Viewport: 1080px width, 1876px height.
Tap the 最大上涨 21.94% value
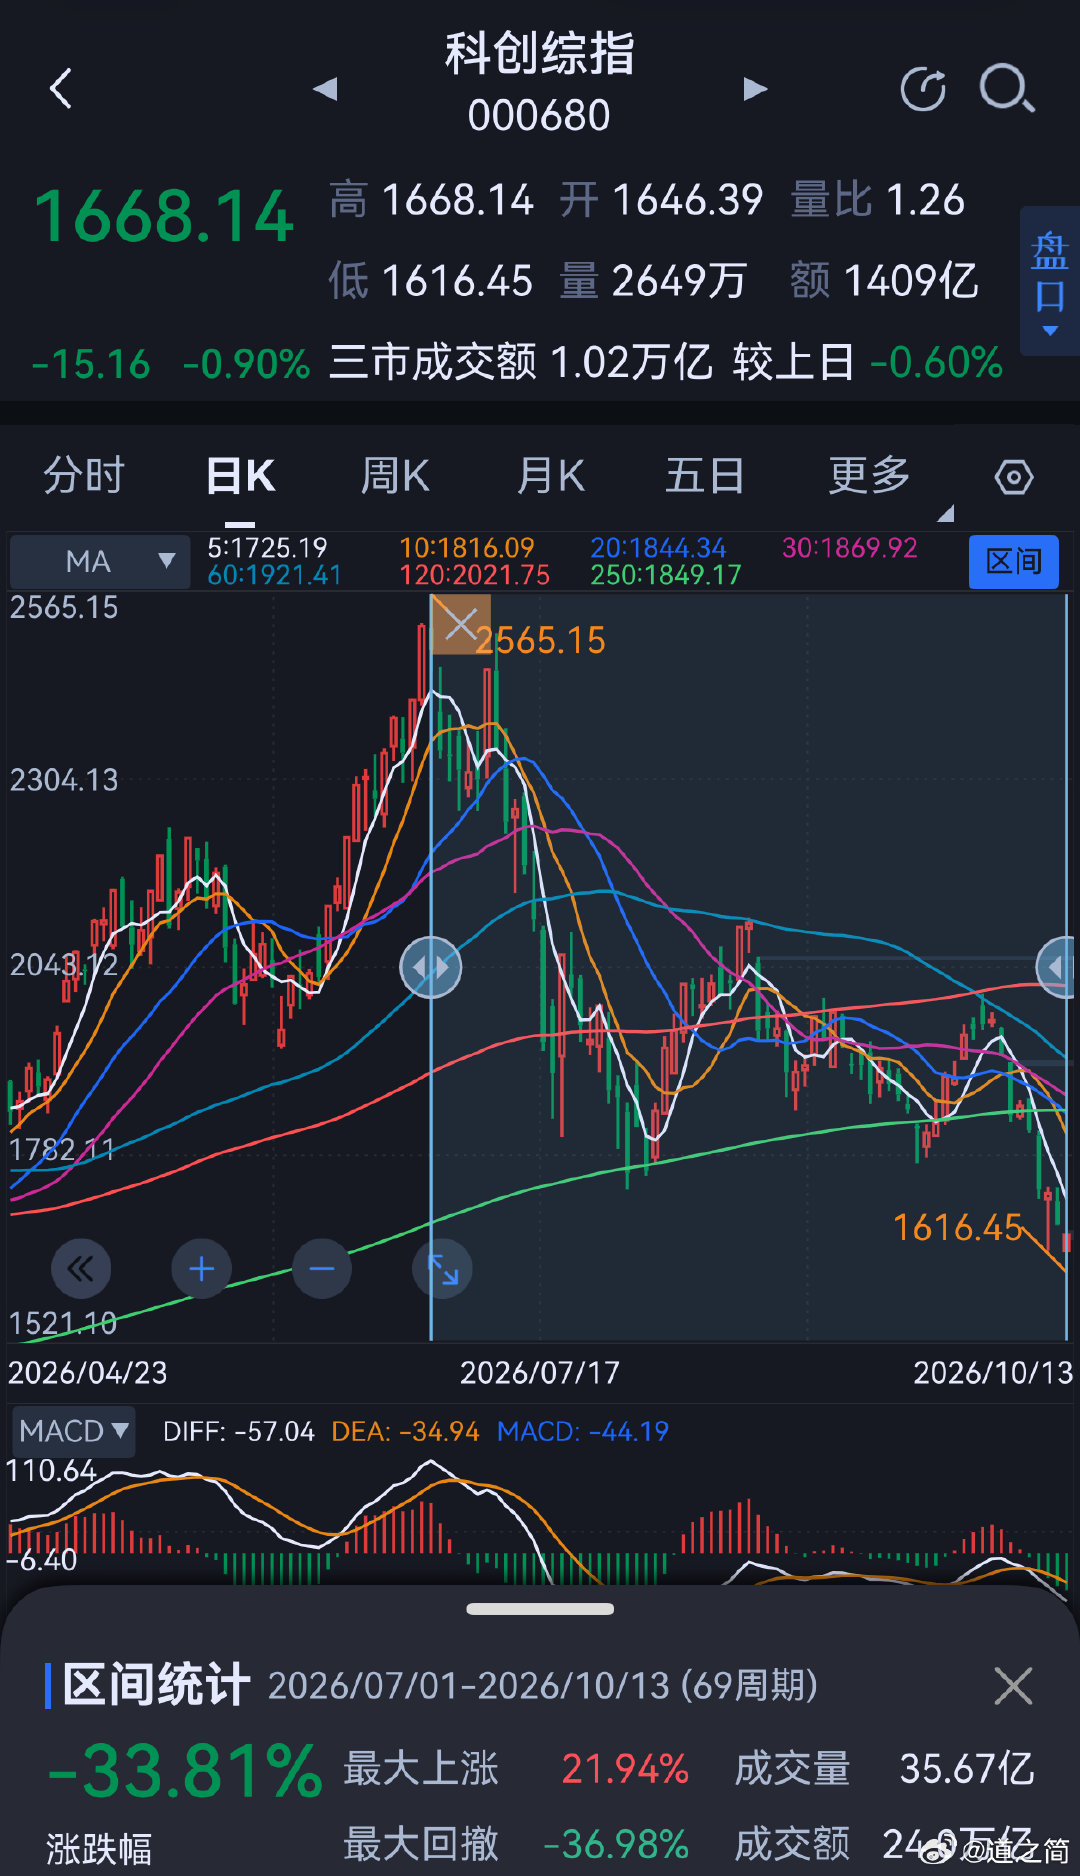pyautogui.click(x=625, y=1769)
